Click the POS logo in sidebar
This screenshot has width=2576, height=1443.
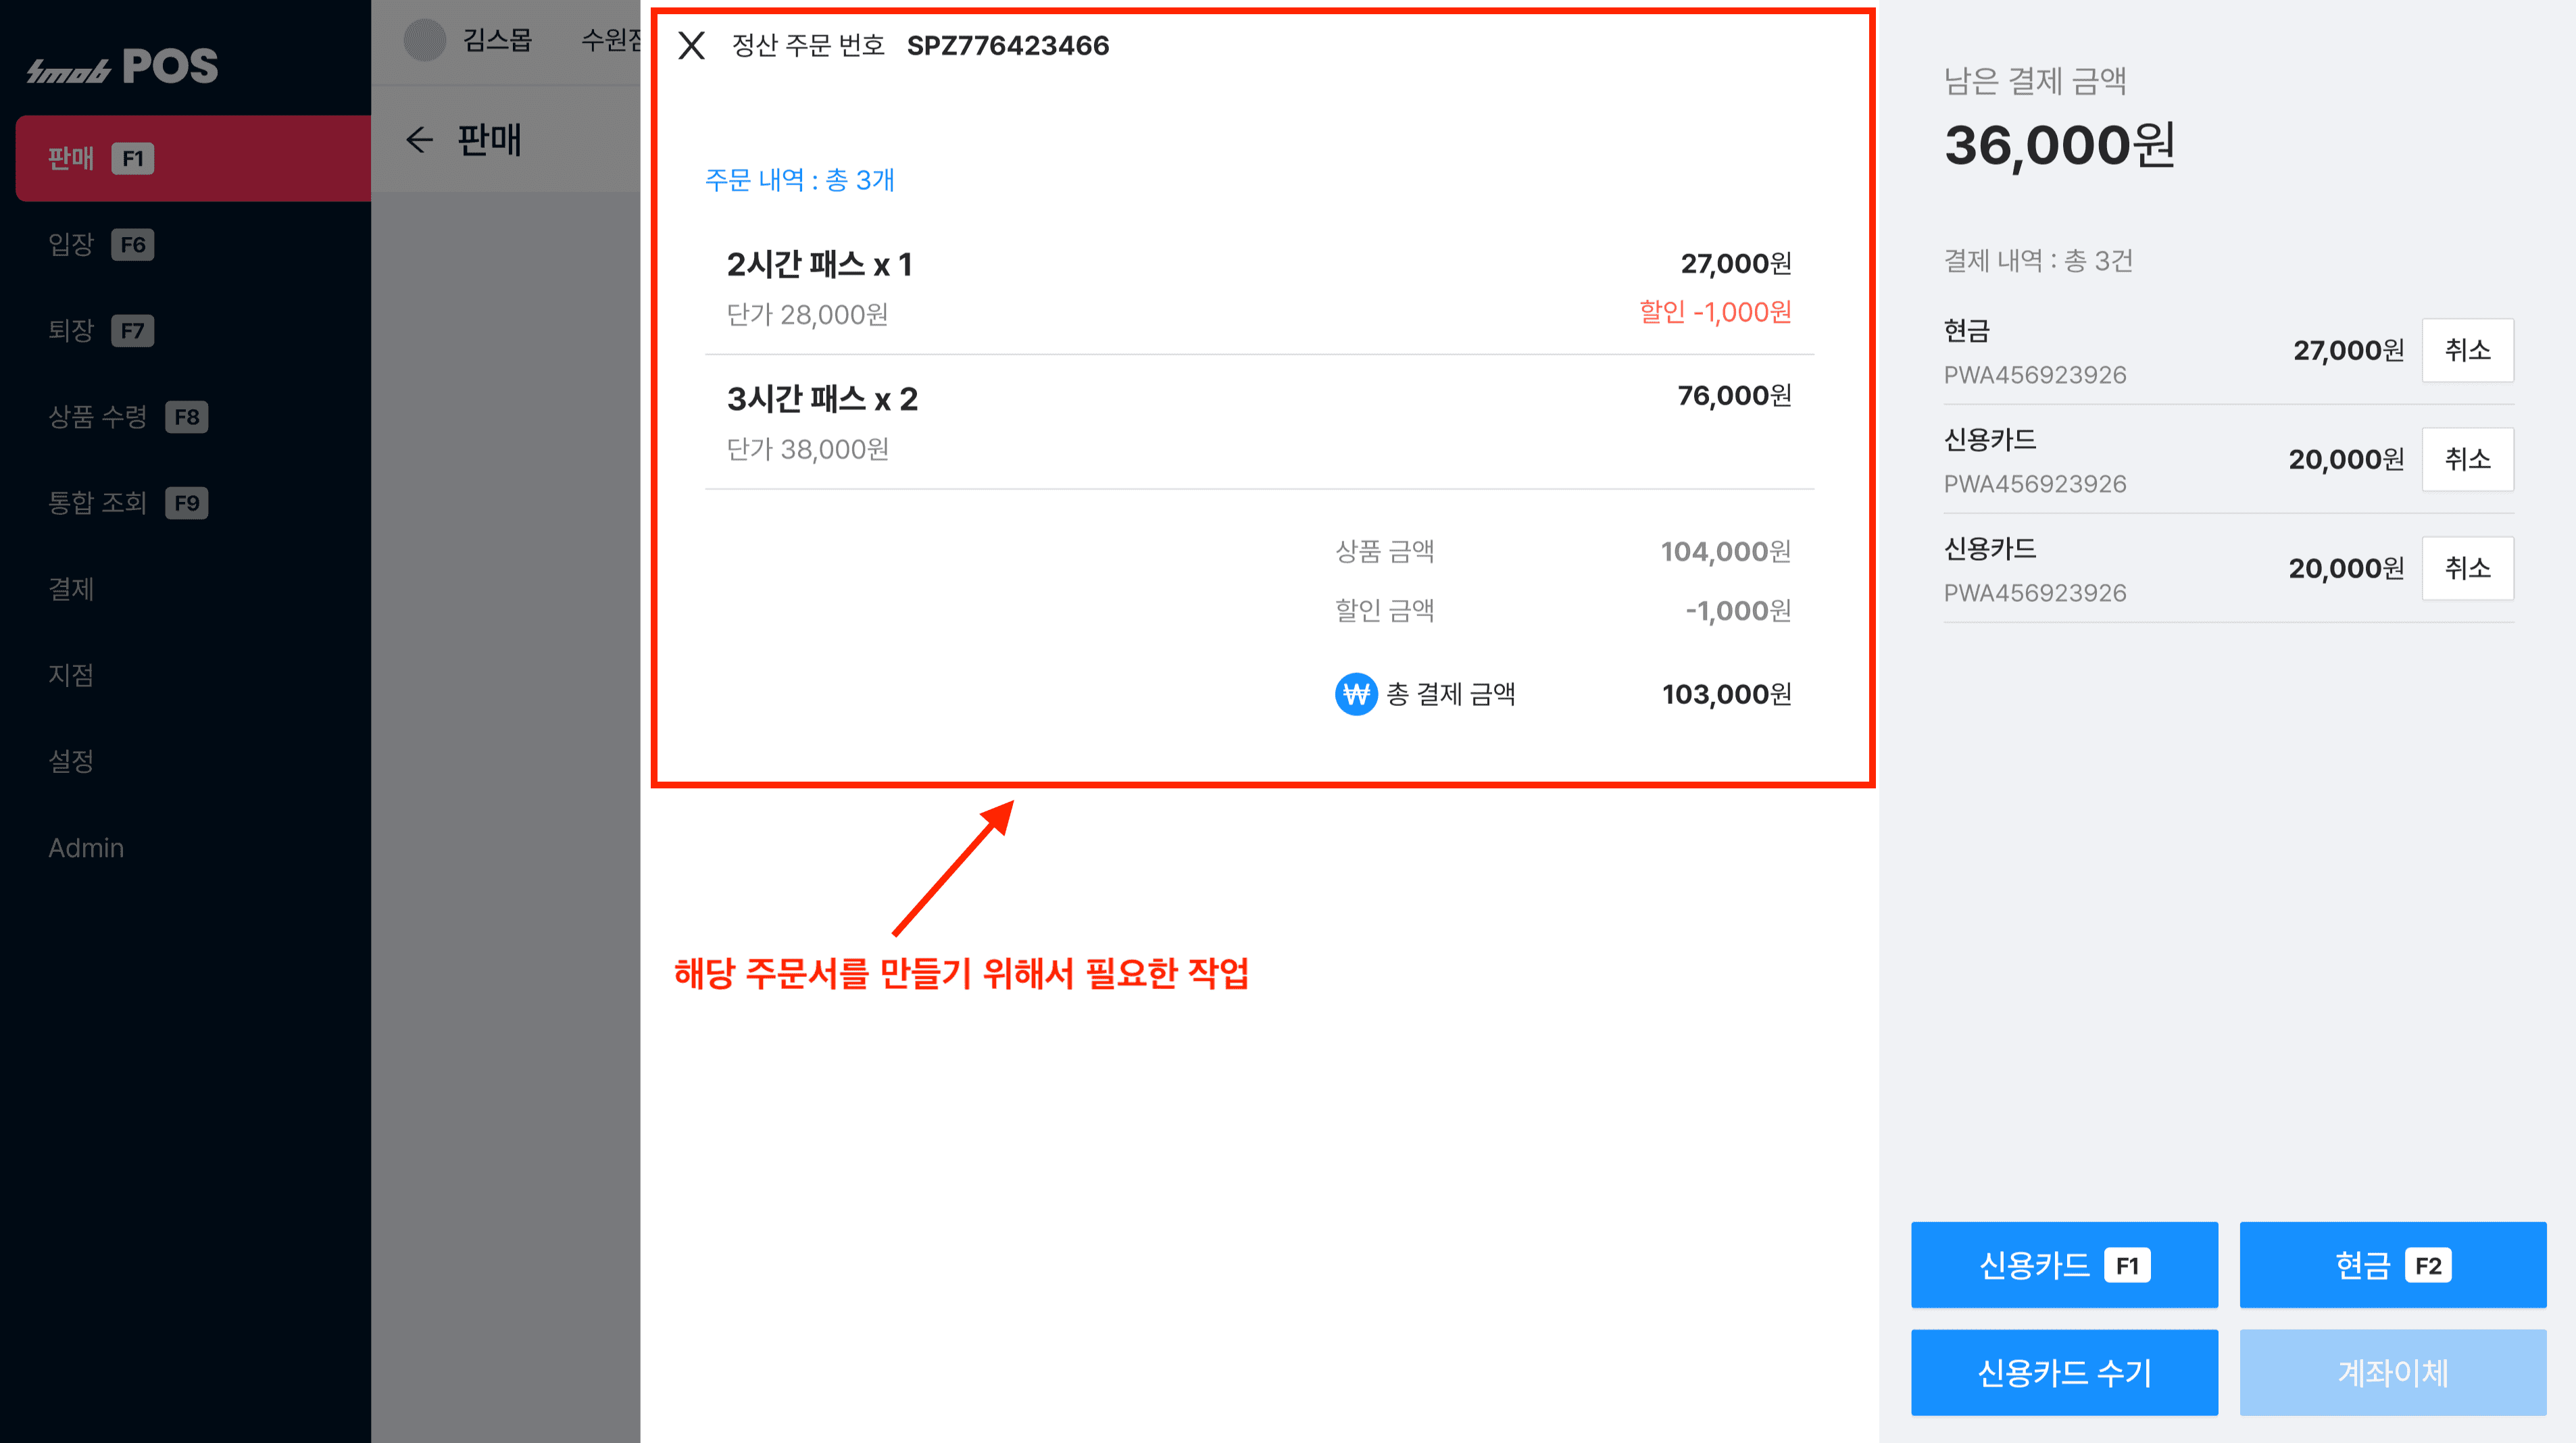[122, 67]
